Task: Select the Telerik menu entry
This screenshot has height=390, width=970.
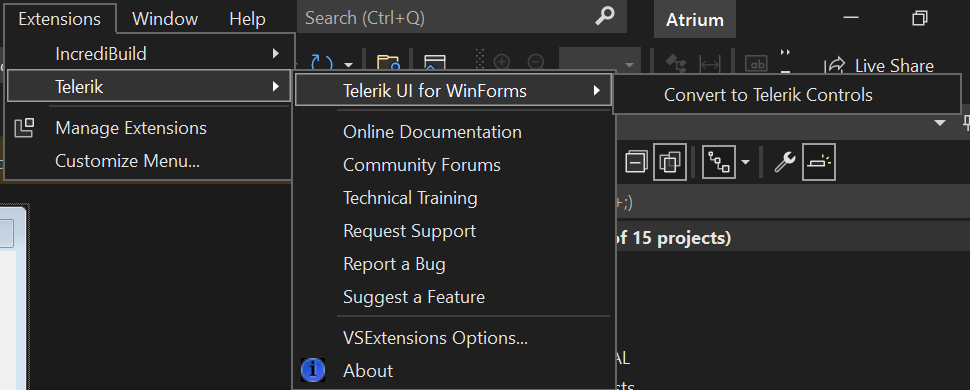Action: click(149, 87)
